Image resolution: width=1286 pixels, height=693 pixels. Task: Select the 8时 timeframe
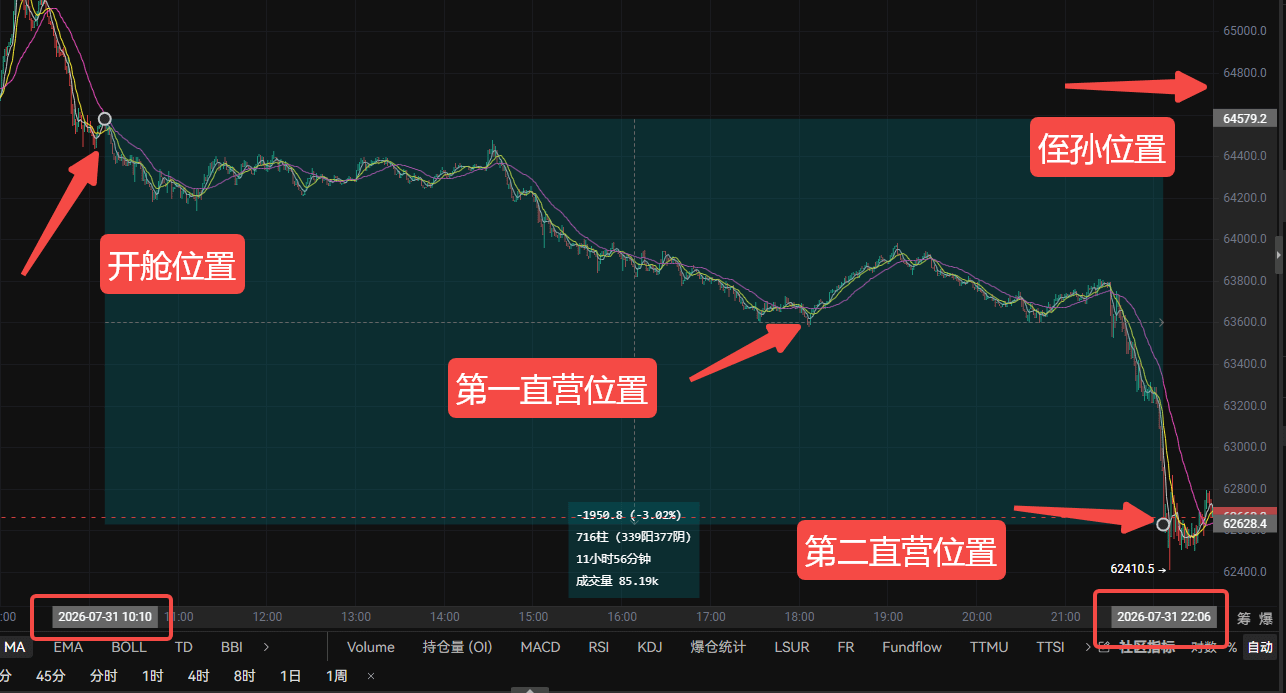click(x=244, y=676)
